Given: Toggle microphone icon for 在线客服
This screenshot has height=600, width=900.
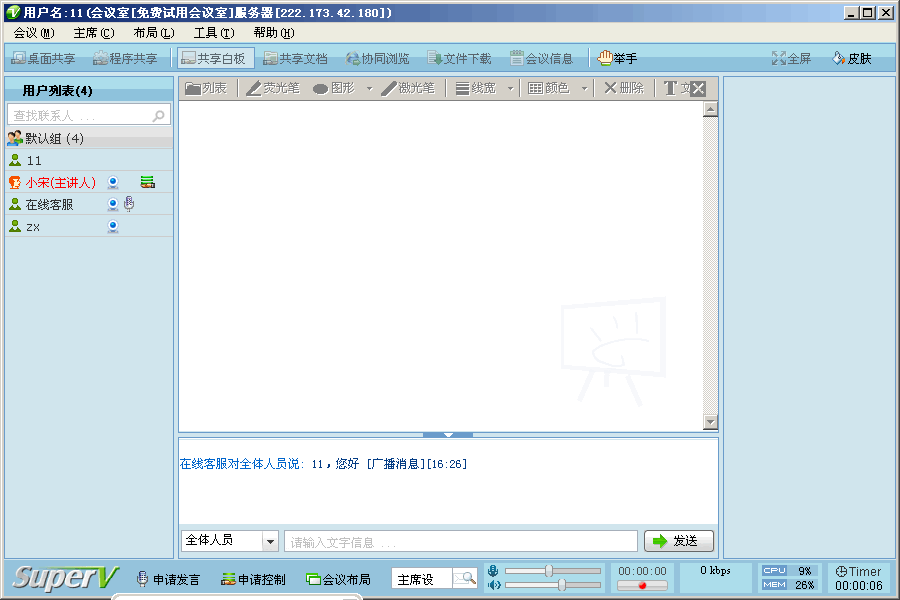Looking at the screenshot, I should pyautogui.click(x=129, y=204).
